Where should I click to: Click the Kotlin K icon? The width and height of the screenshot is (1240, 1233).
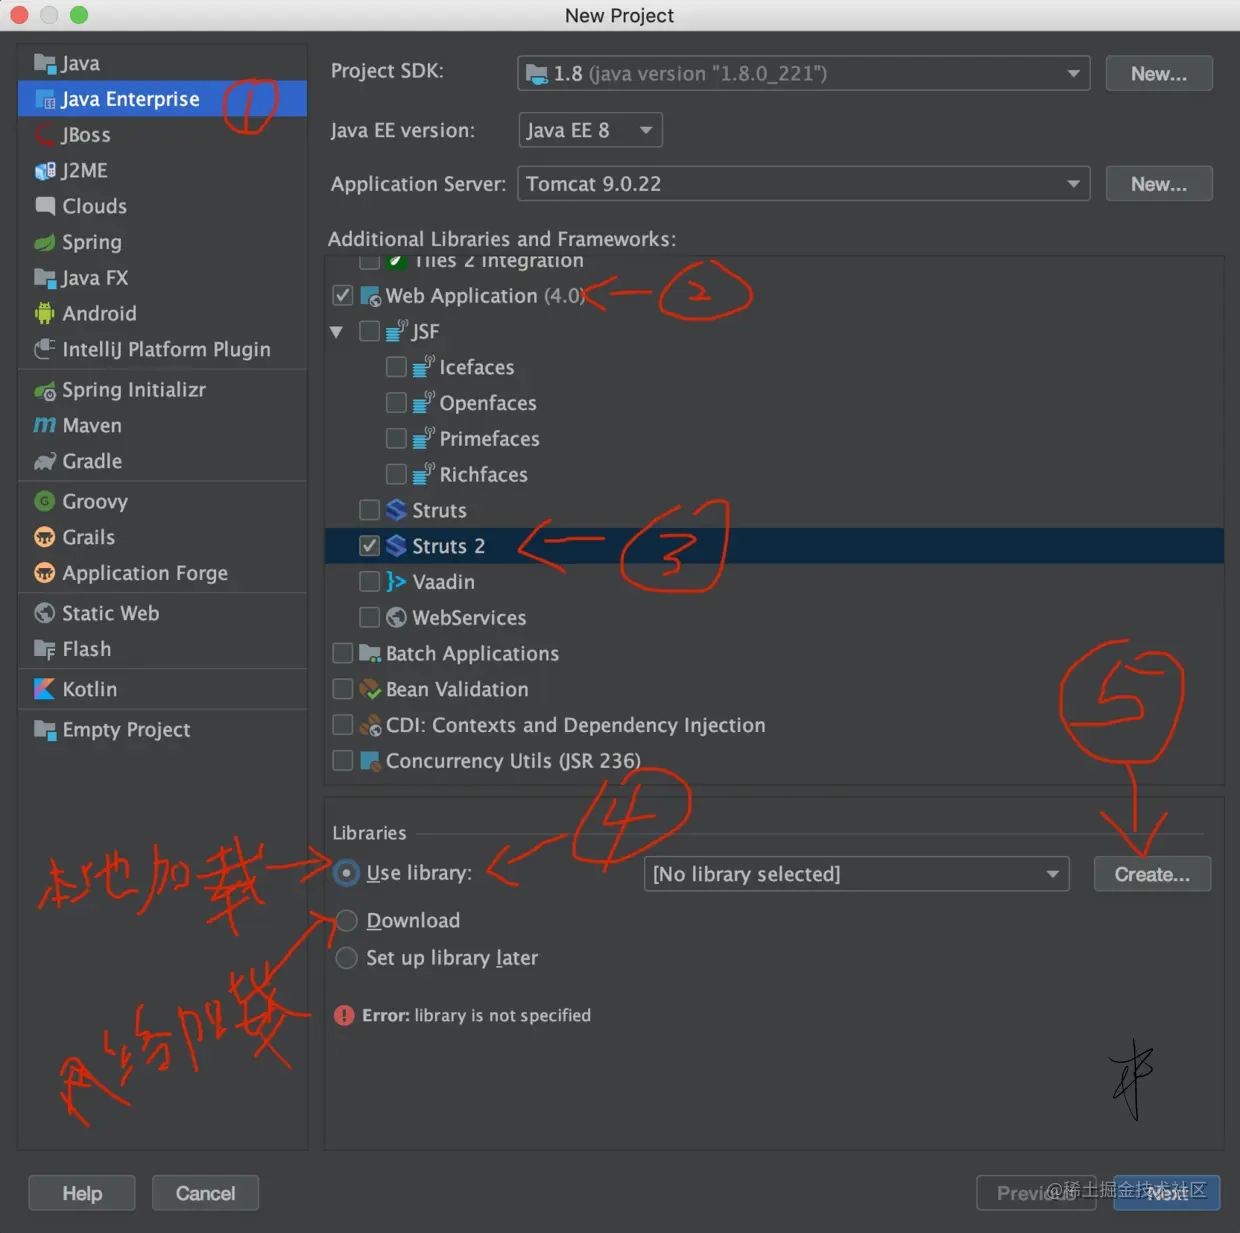tap(44, 689)
